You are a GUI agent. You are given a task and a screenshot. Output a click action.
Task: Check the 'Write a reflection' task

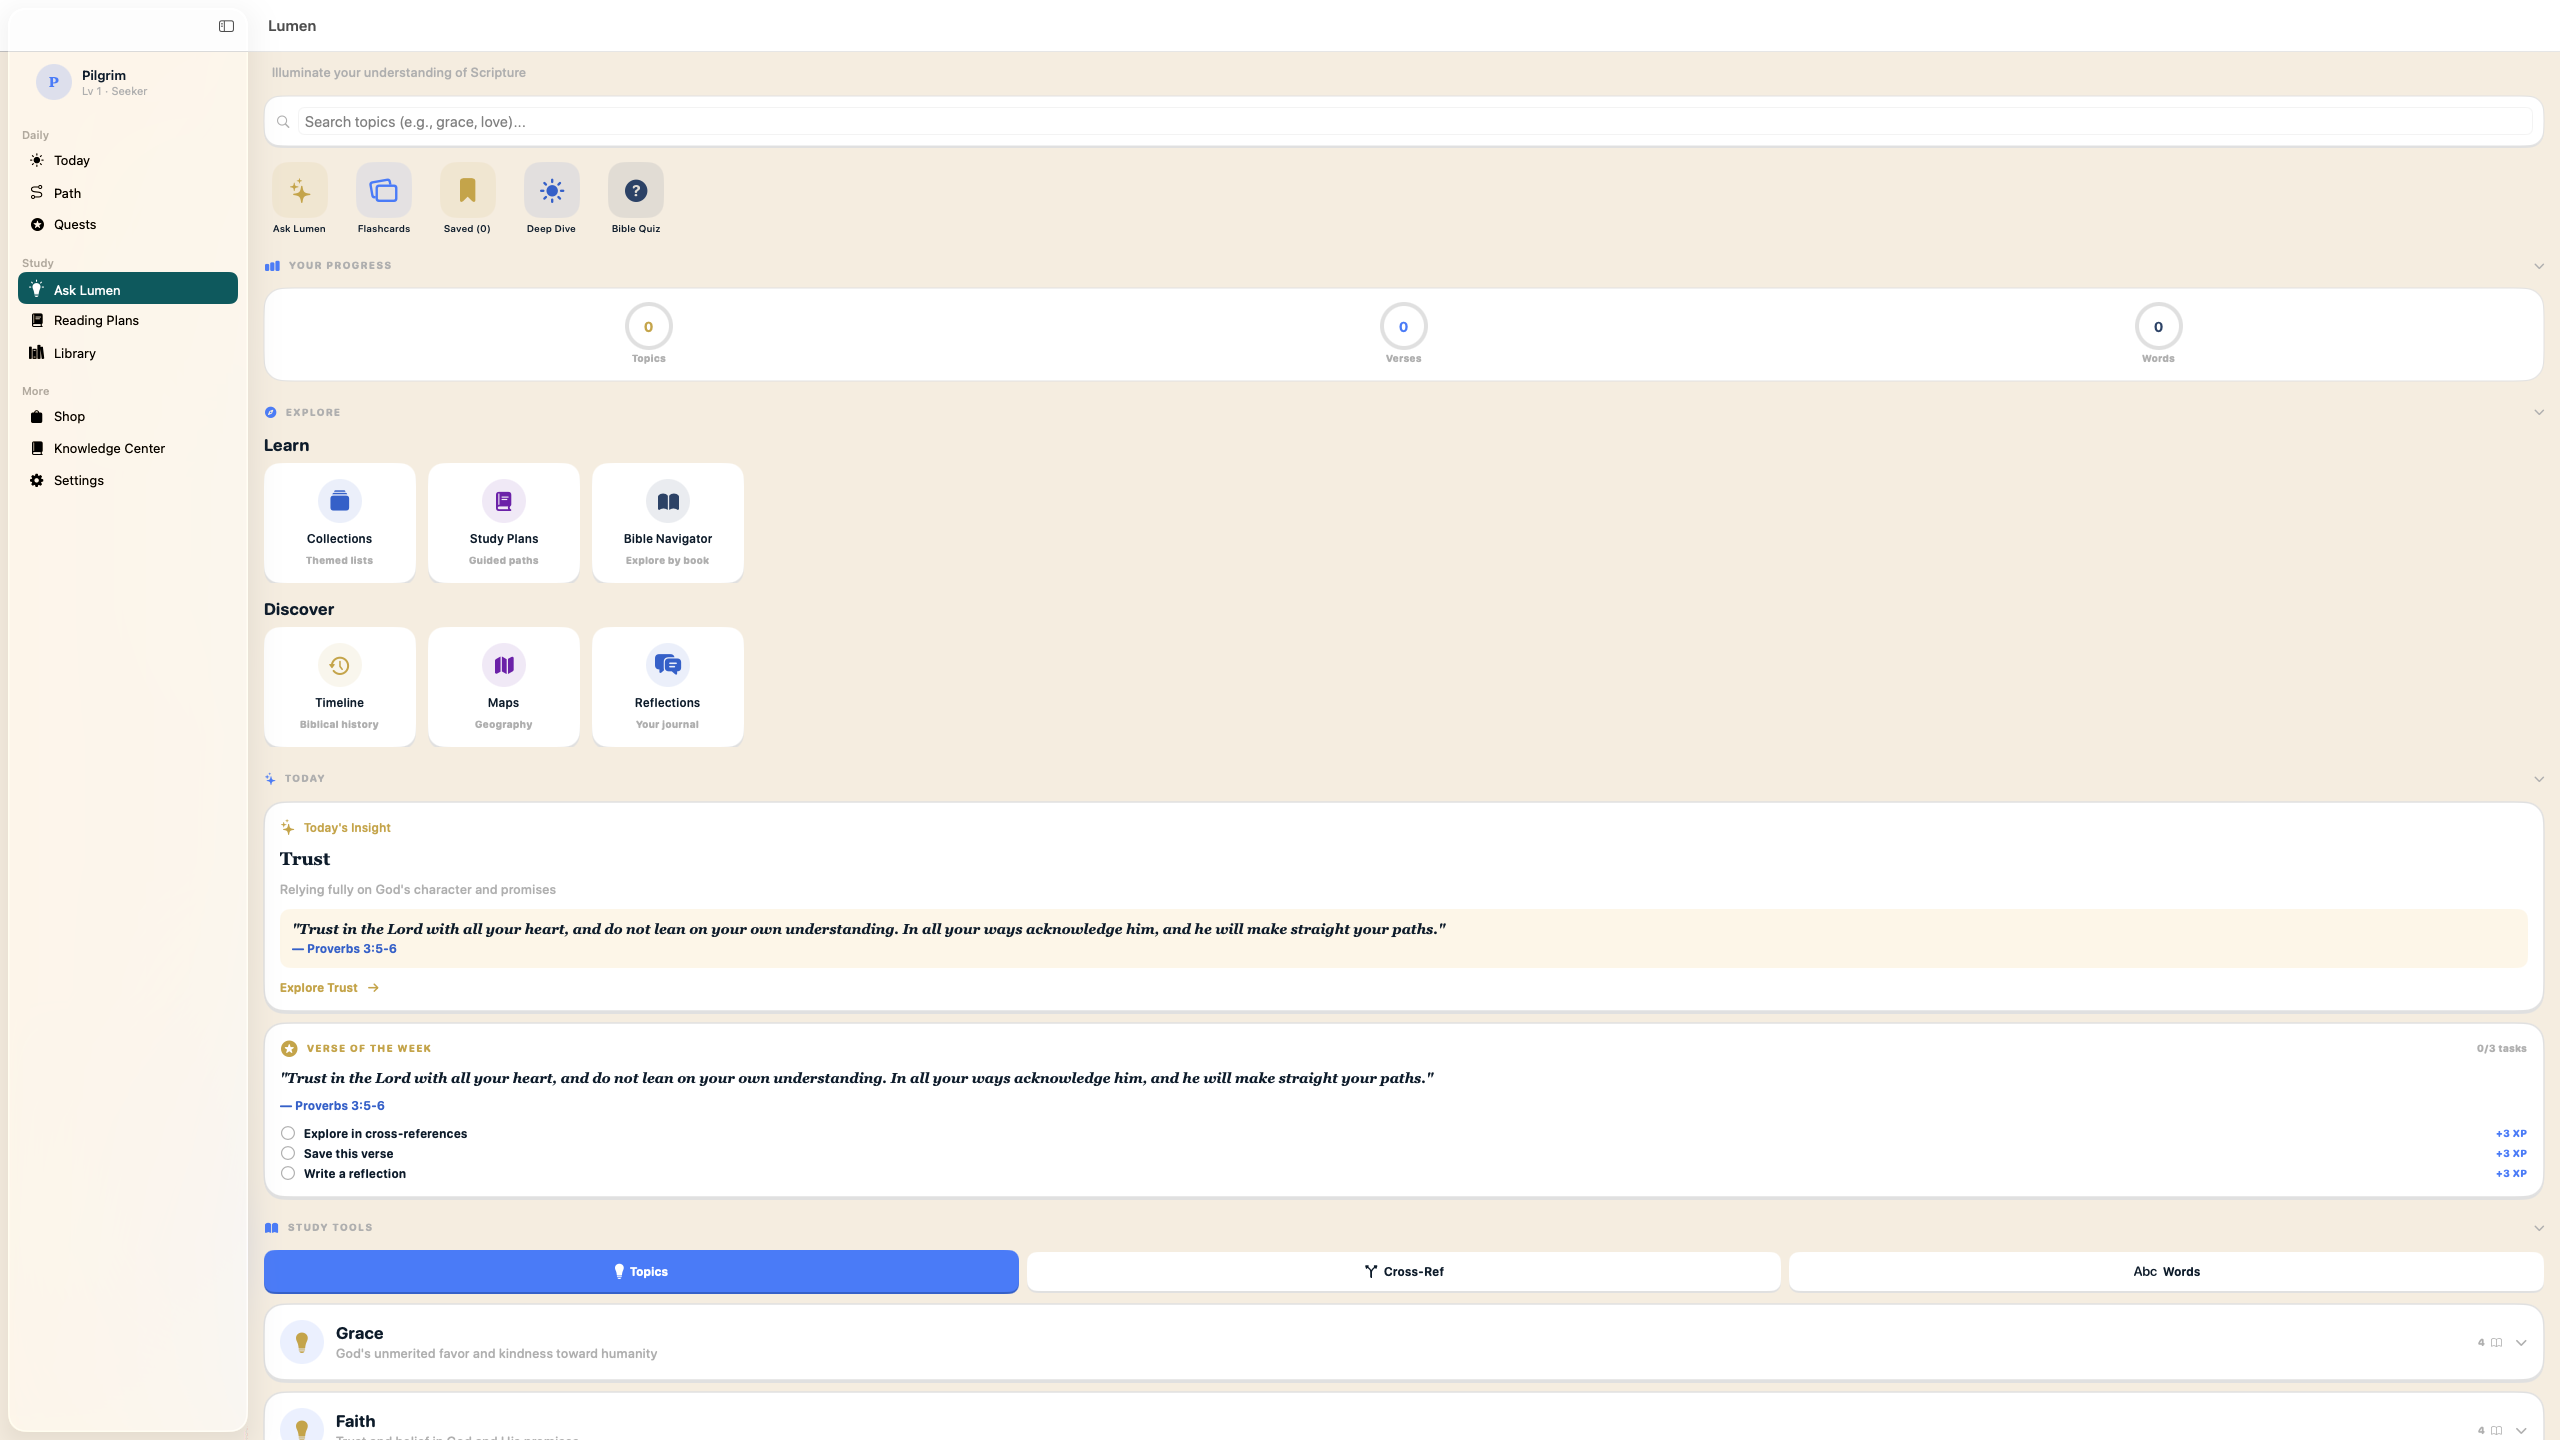(x=288, y=1173)
